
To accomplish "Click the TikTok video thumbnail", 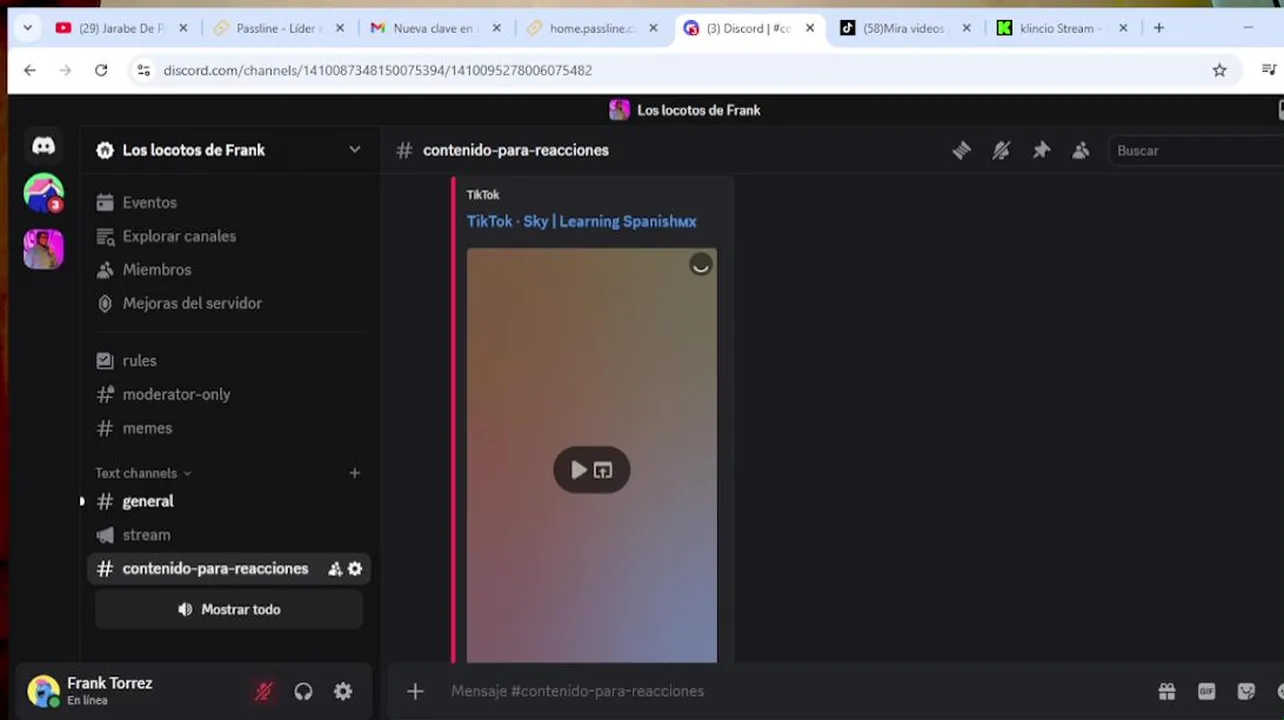I will coord(592,455).
